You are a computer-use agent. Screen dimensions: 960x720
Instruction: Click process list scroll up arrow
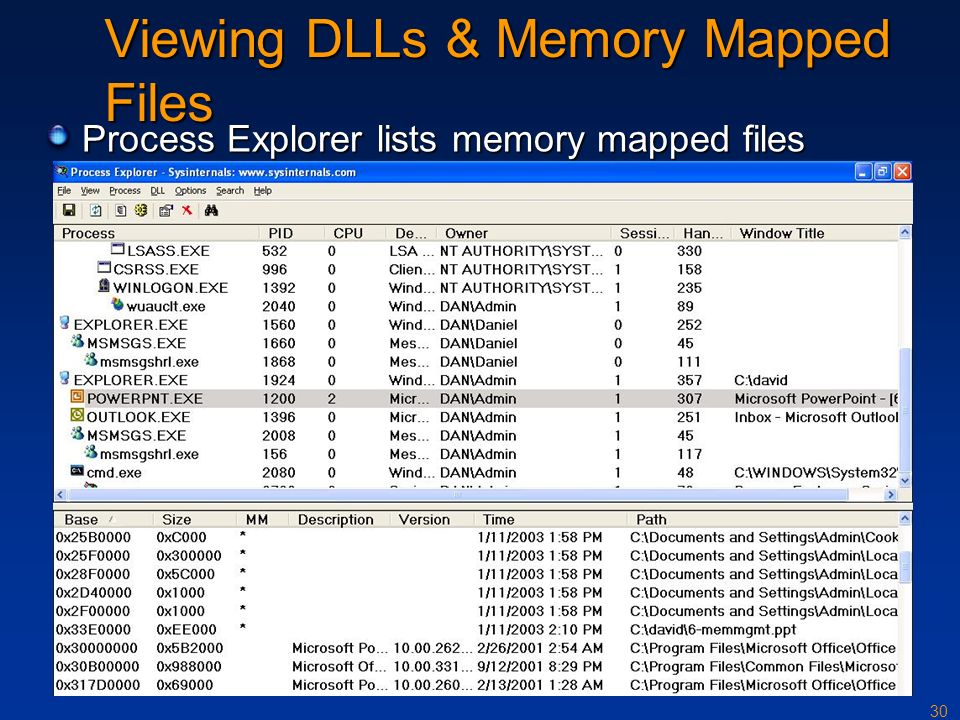tap(904, 233)
